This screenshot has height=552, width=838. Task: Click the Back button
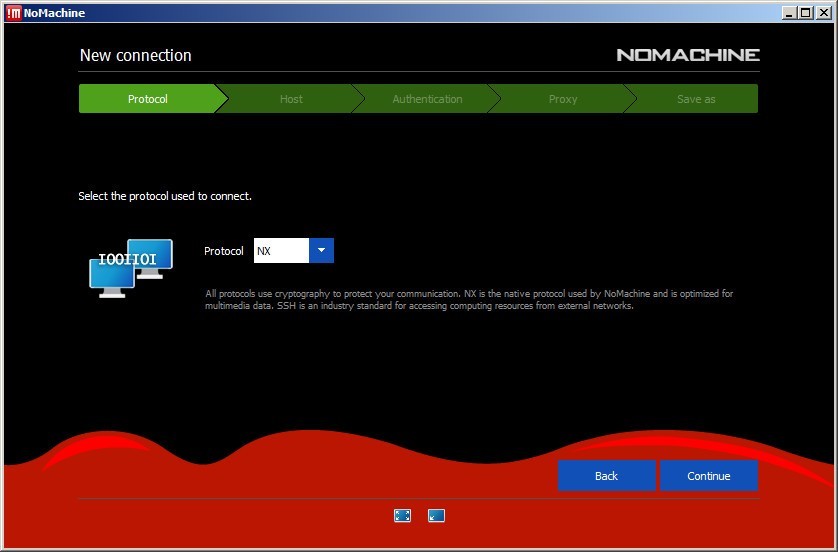[607, 476]
